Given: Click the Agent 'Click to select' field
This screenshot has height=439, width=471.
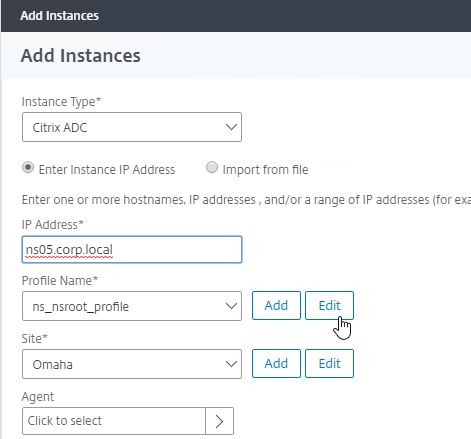Looking at the screenshot, I should [114, 421].
